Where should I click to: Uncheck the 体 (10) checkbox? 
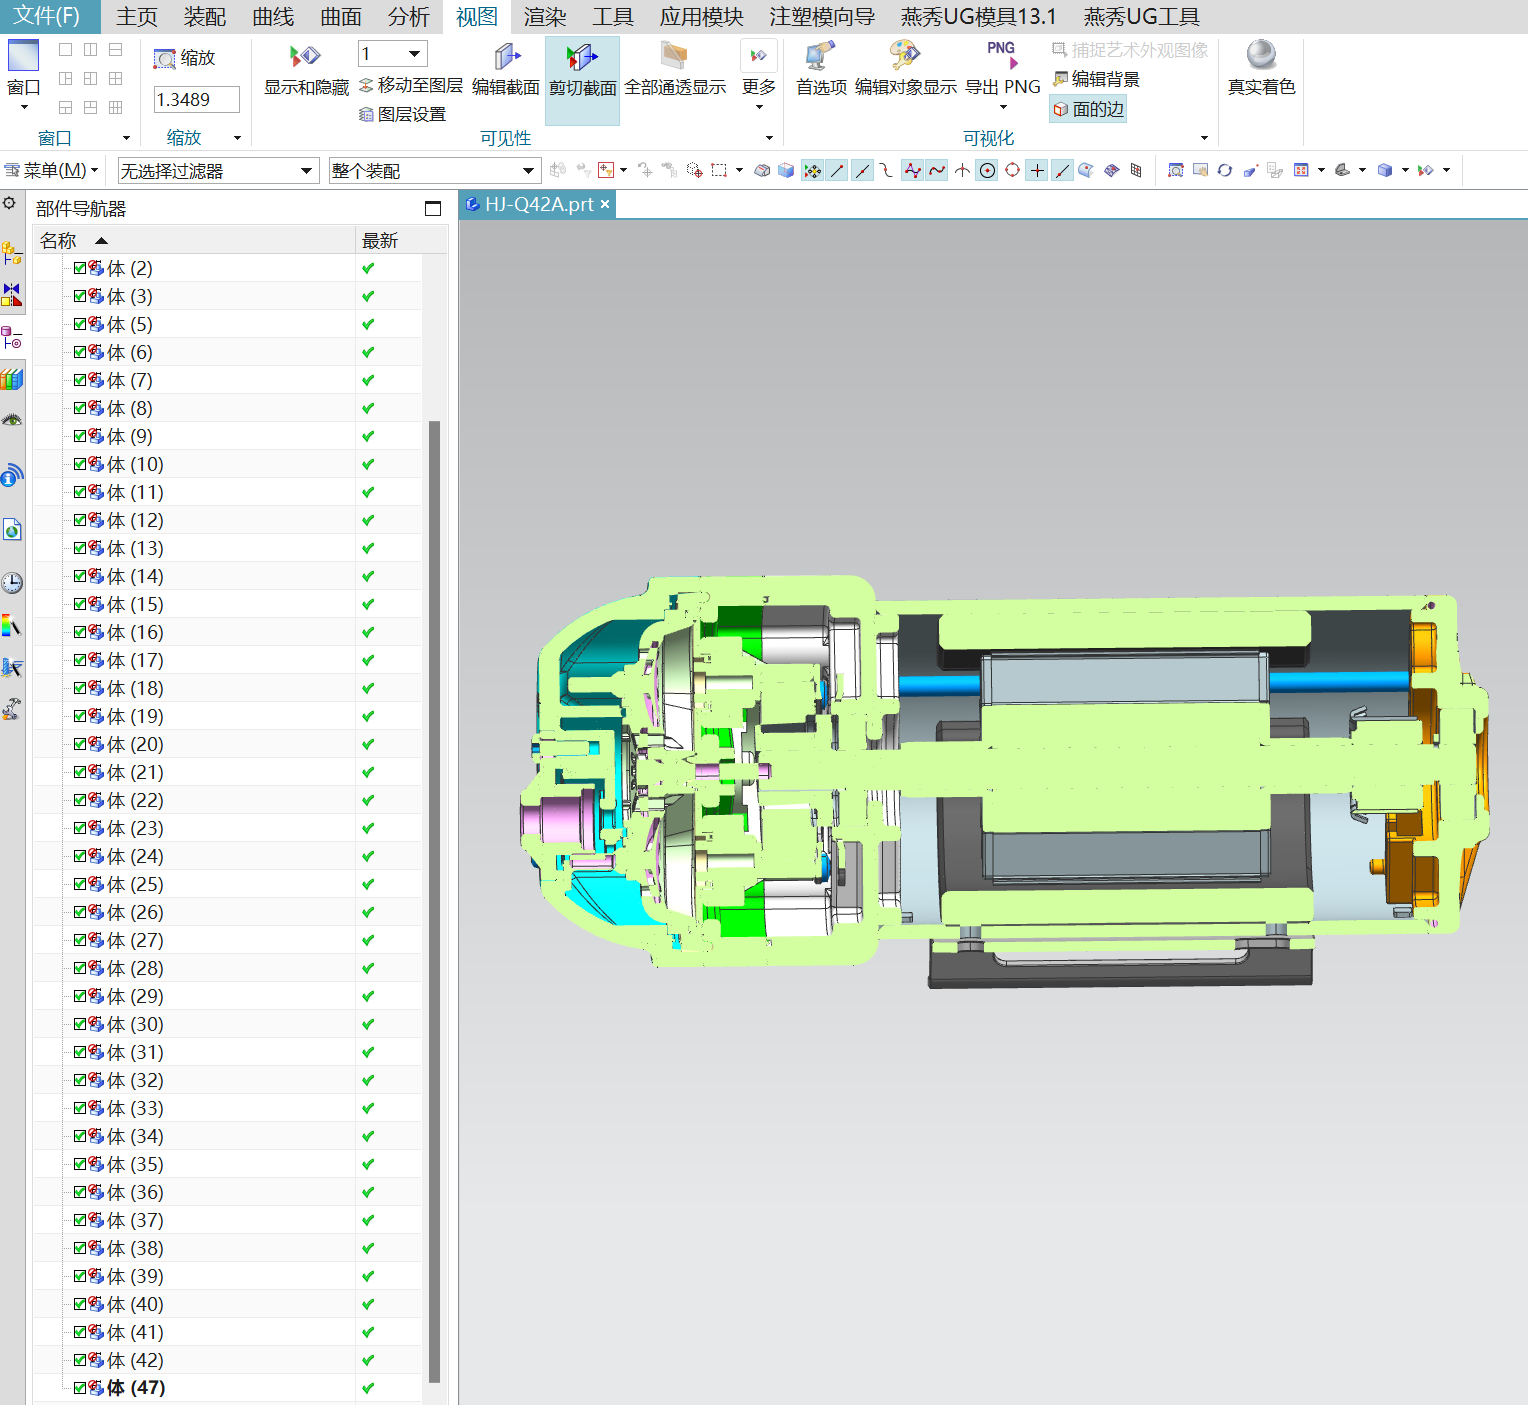click(x=80, y=464)
